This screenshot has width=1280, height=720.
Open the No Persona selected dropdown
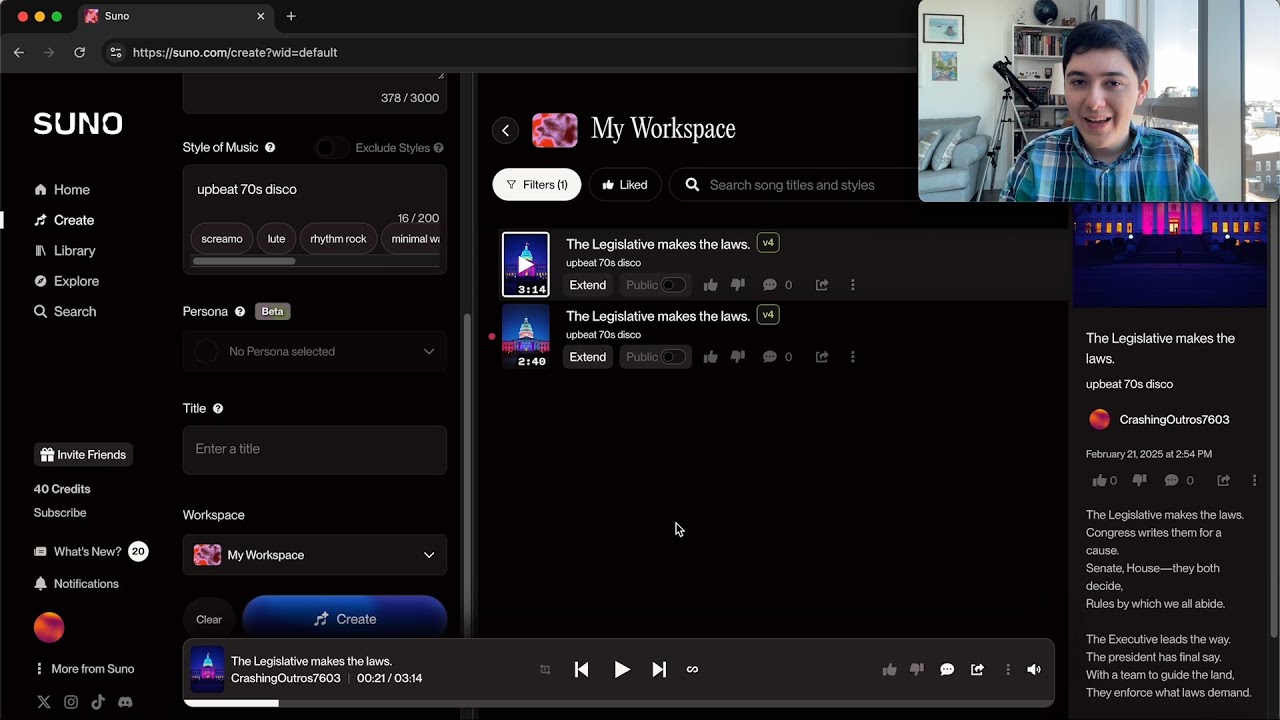click(315, 352)
